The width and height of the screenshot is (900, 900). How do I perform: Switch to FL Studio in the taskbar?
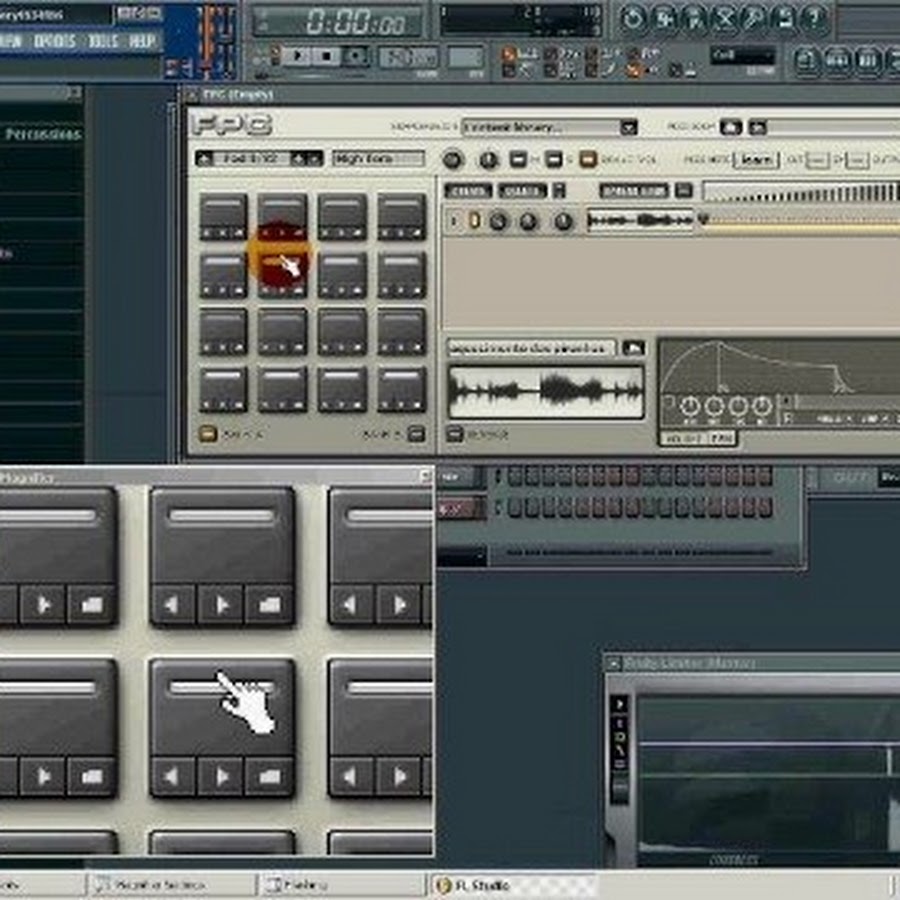tap(515, 885)
